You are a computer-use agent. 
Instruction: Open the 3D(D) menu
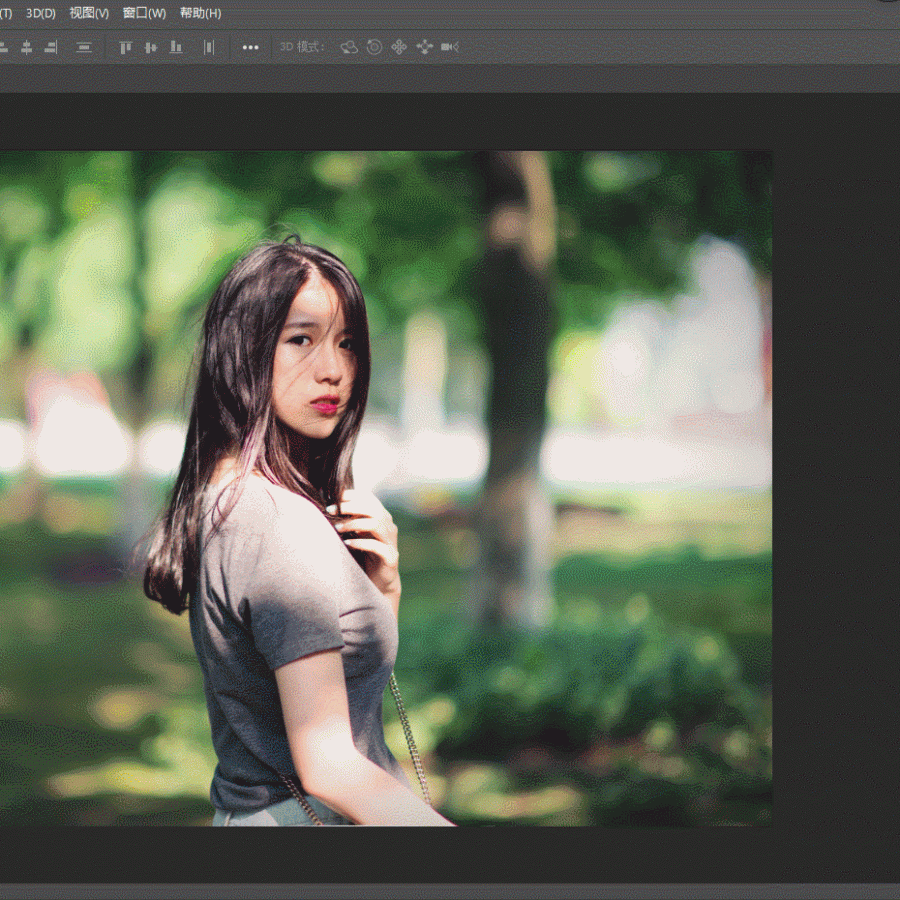(41, 13)
